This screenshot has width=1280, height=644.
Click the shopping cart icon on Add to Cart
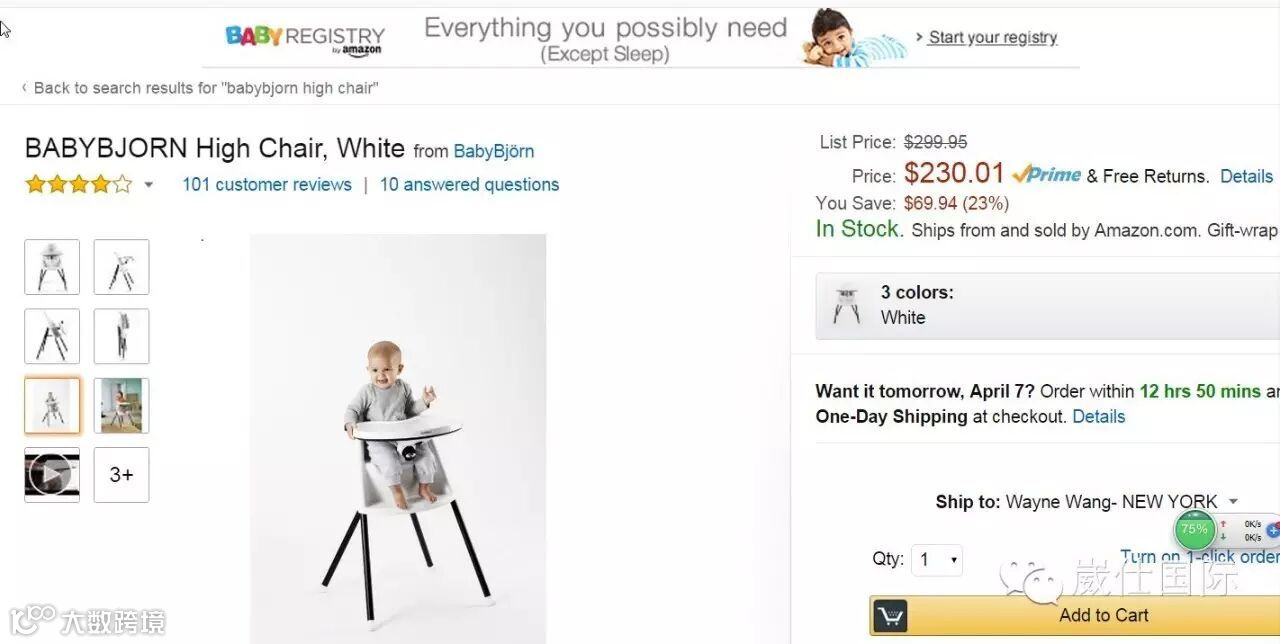(x=890, y=615)
